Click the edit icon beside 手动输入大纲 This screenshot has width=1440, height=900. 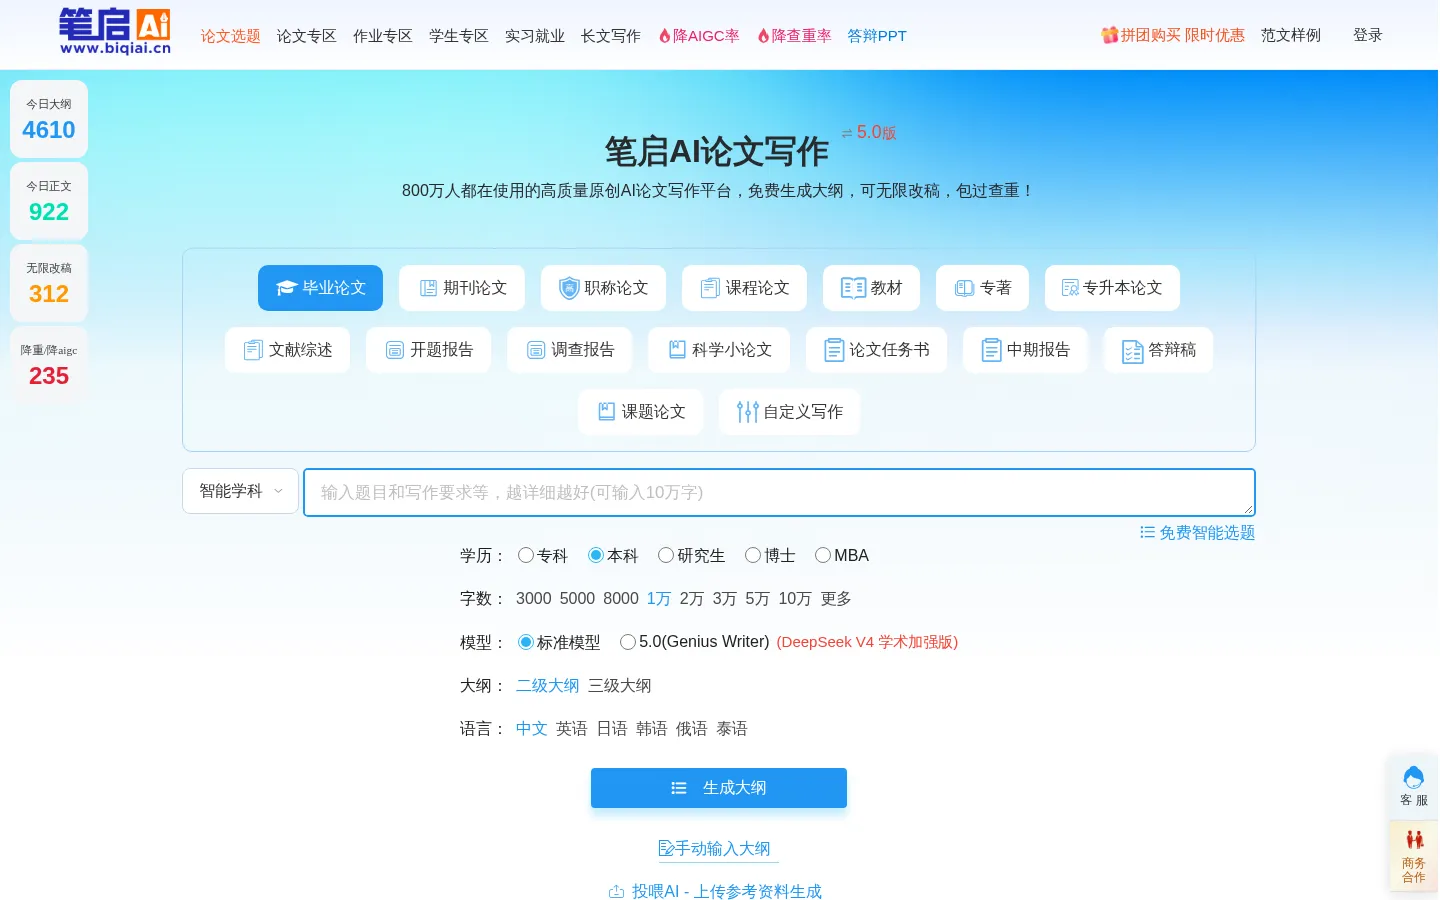click(666, 848)
